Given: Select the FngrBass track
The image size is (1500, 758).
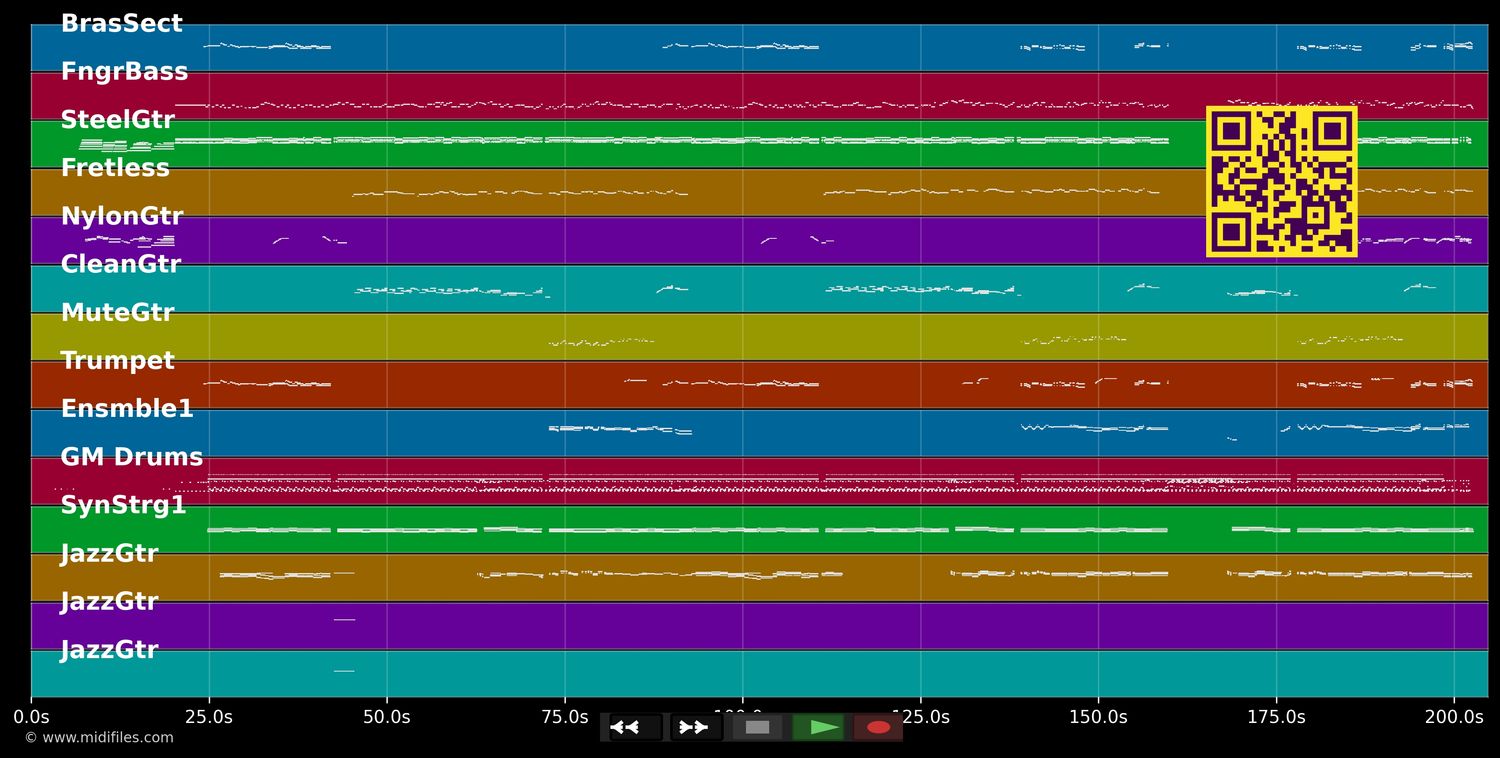Looking at the screenshot, I should coord(124,72).
